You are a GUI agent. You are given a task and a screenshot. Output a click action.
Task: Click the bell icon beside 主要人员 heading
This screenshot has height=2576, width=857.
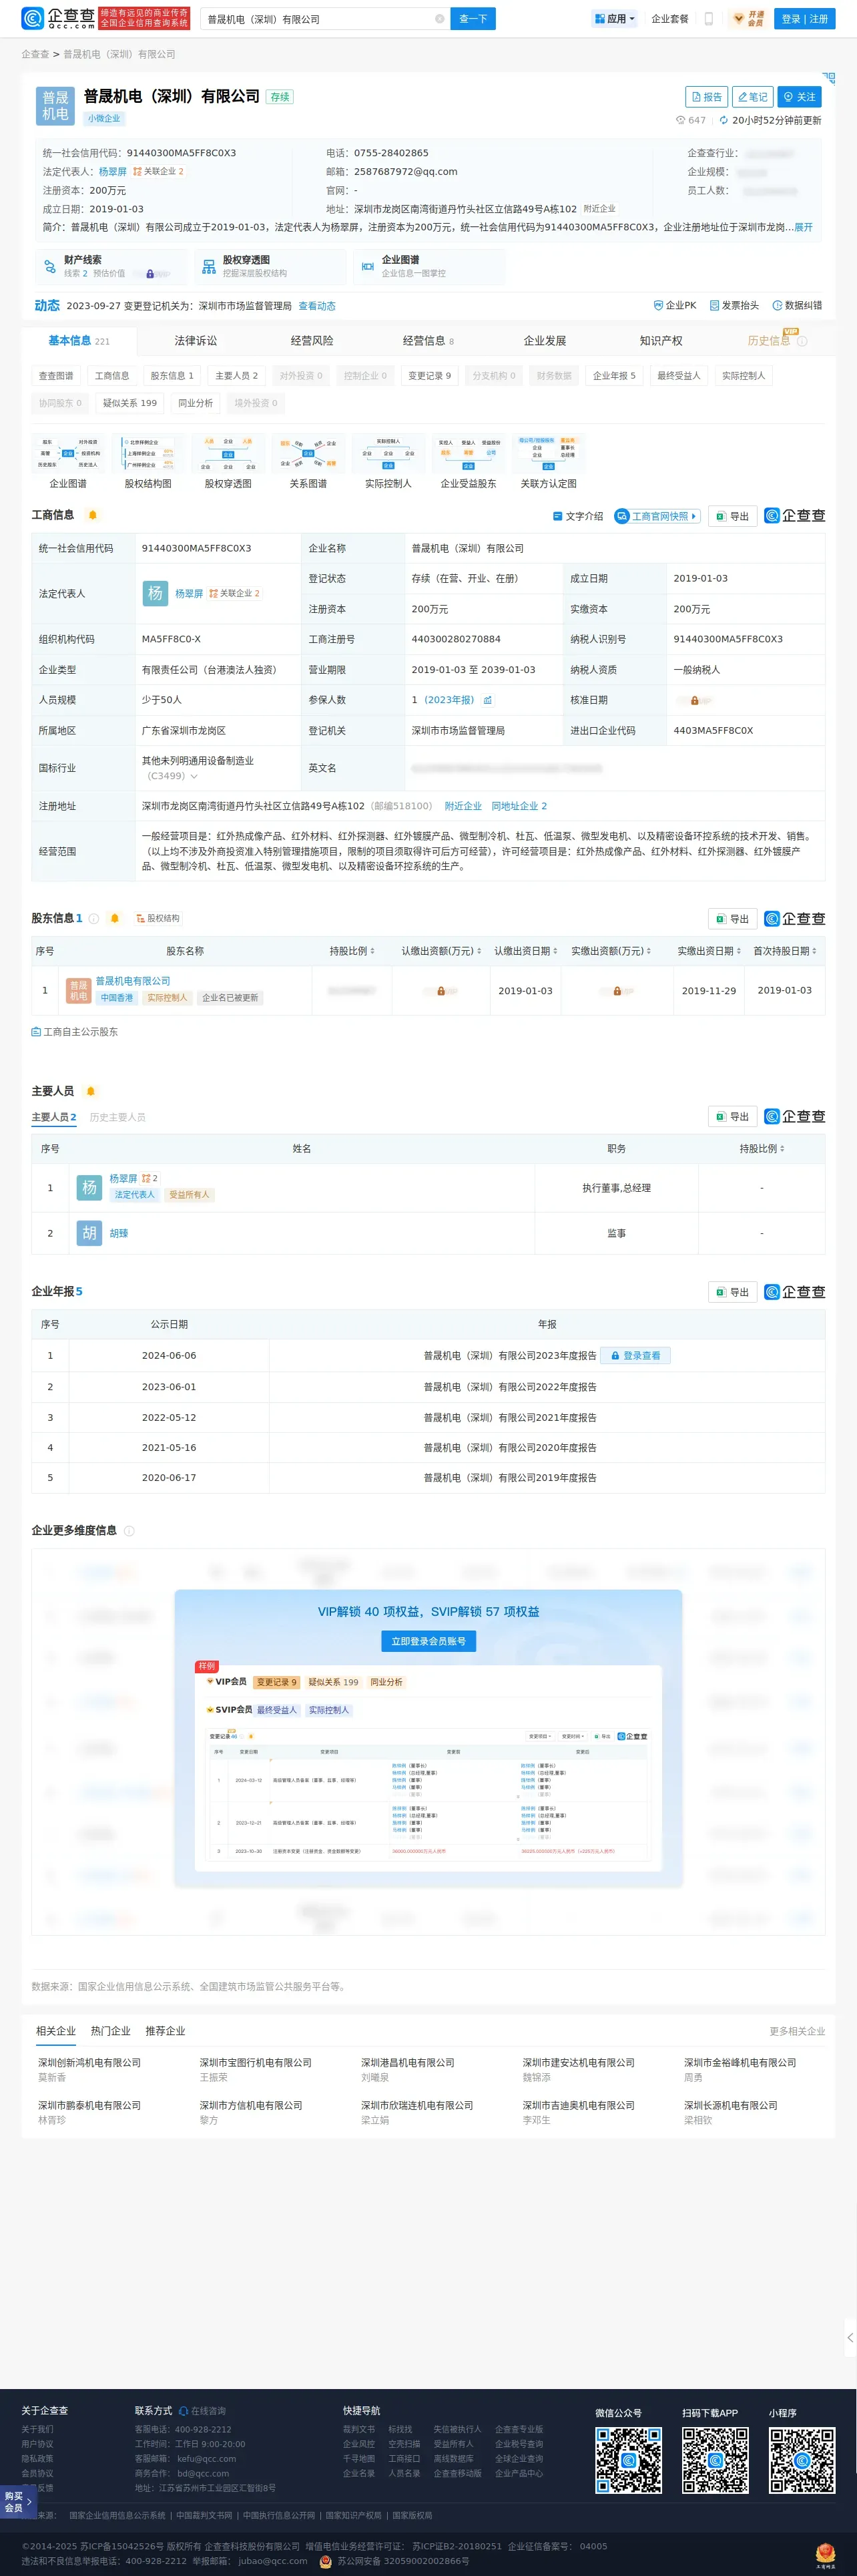[x=91, y=1091]
